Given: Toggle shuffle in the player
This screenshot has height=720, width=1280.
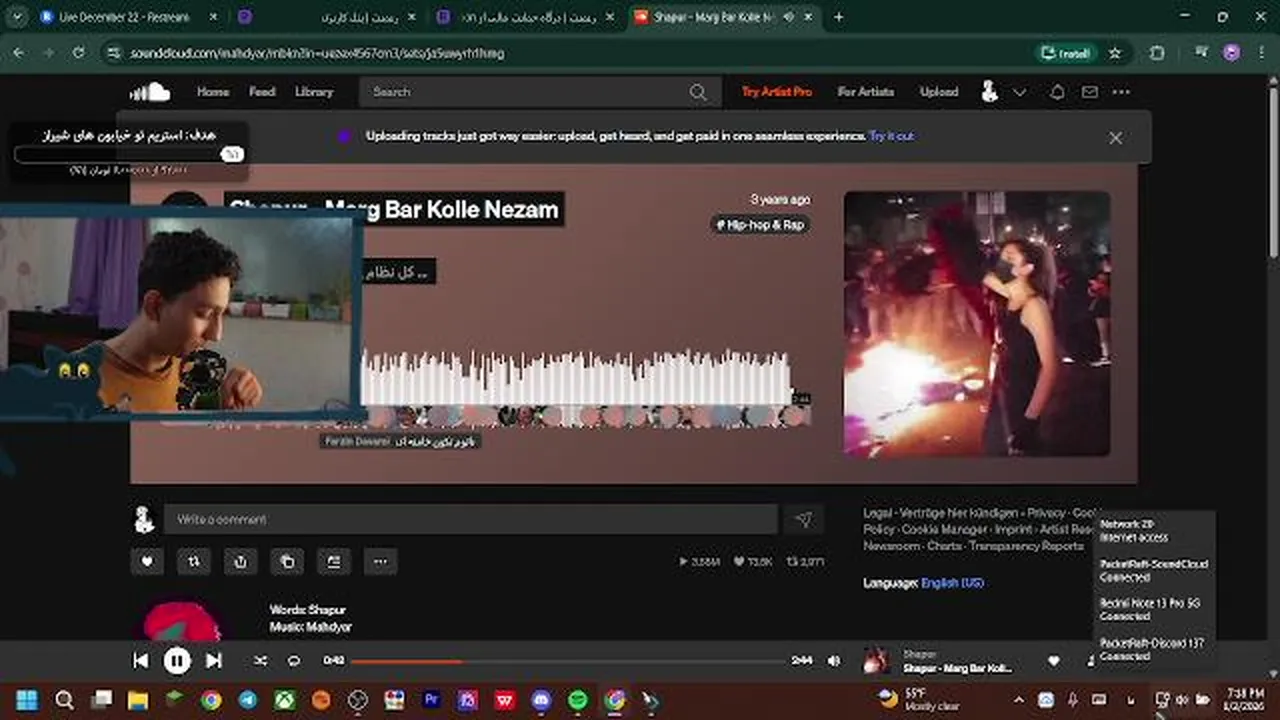Looking at the screenshot, I should (260, 660).
